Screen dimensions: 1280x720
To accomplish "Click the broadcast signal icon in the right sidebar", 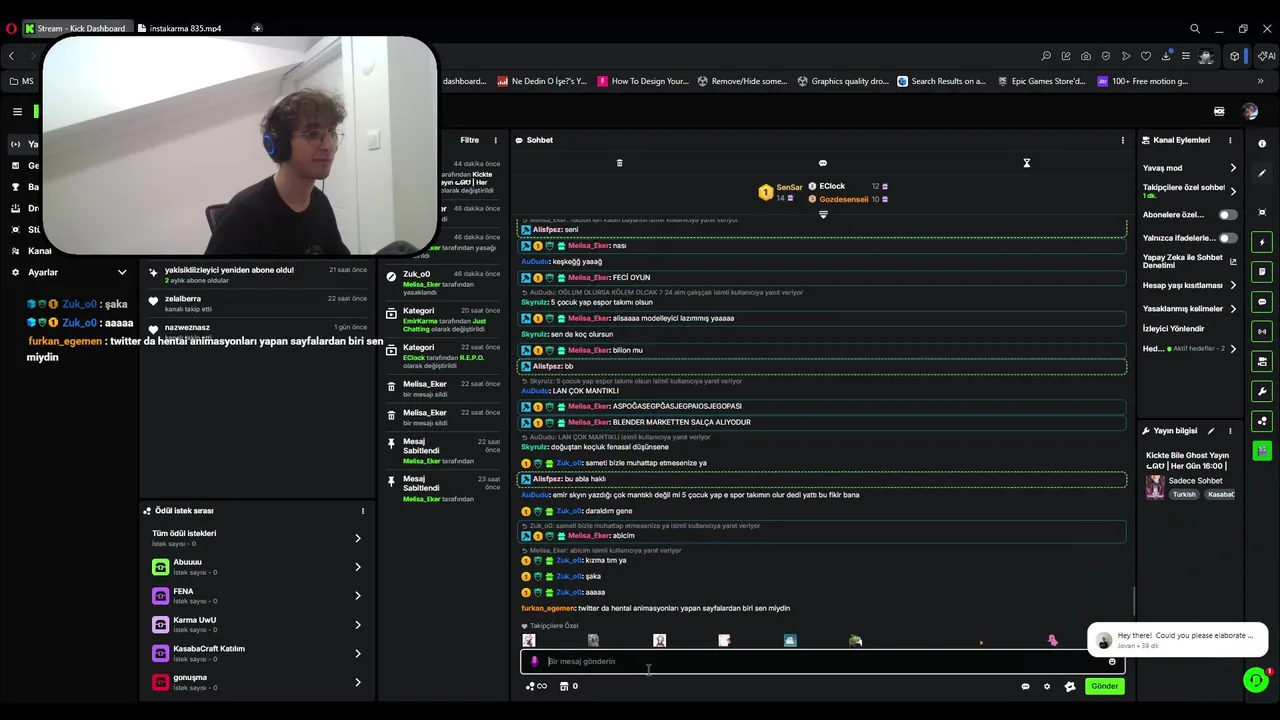I will (x=1262, y=331).
